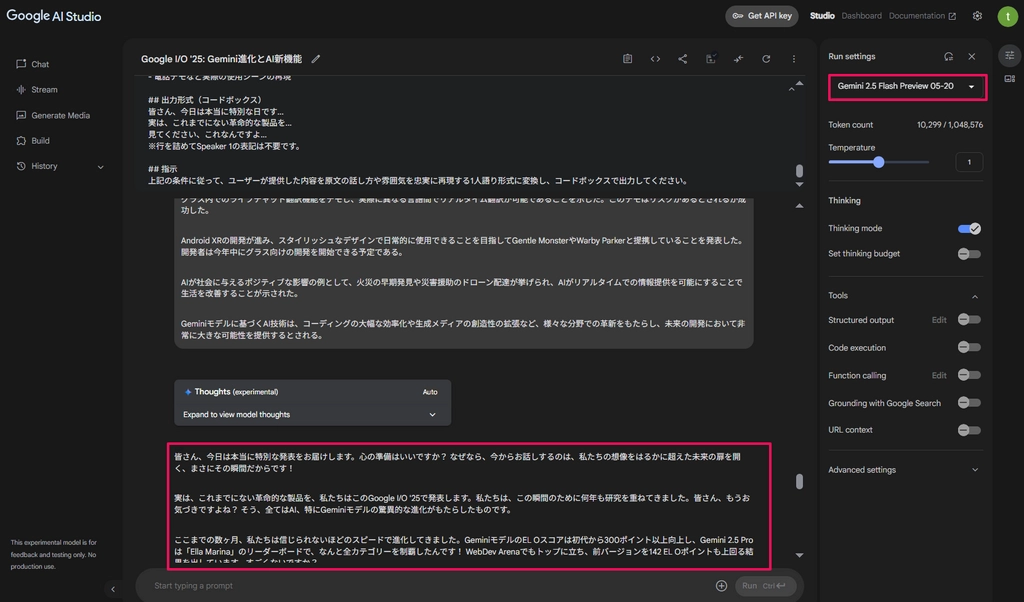Toggle the Structured output switch
The width and height of the screenshot is (1024, 602).
(969, 319)
